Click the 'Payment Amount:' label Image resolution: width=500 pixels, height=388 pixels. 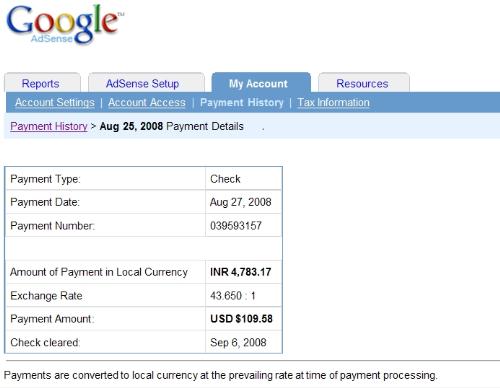(52, 319)
